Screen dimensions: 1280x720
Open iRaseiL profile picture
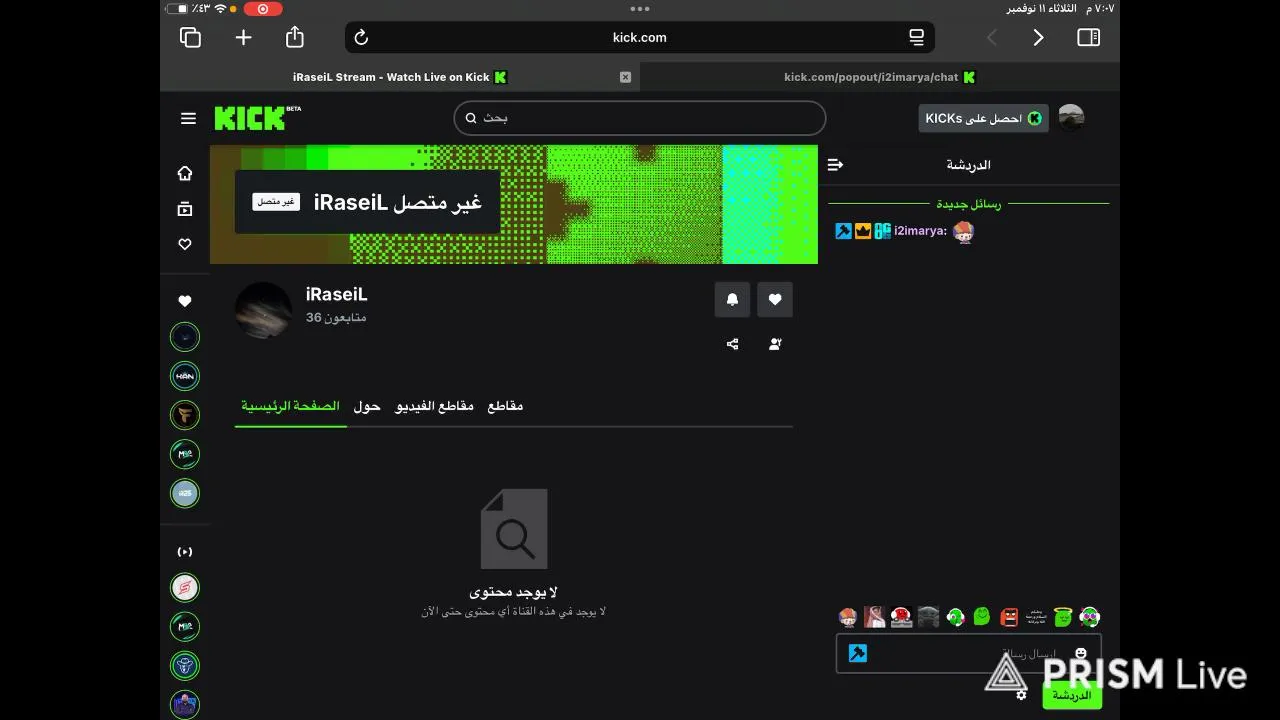click(263, 310)
